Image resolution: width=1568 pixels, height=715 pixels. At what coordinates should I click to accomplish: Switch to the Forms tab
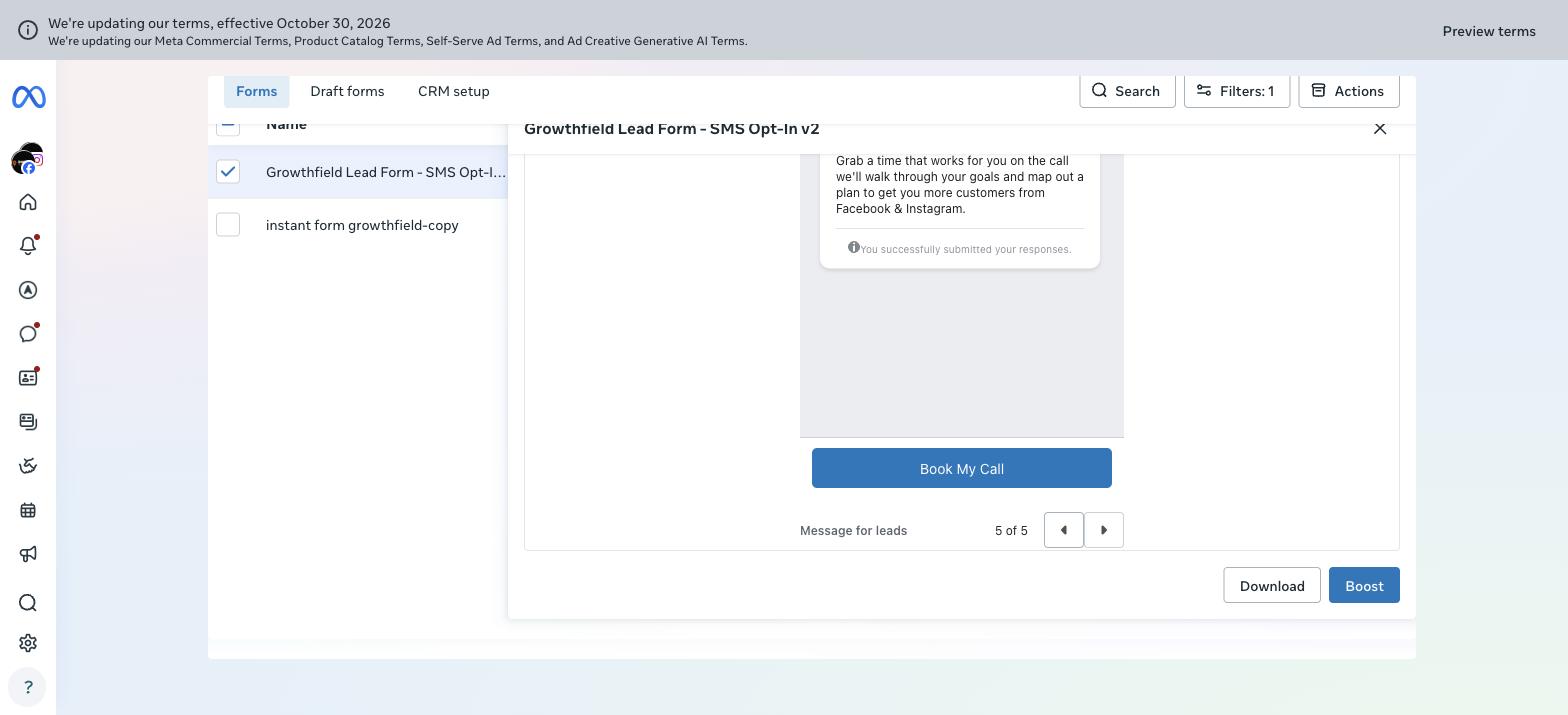[257, 91]
